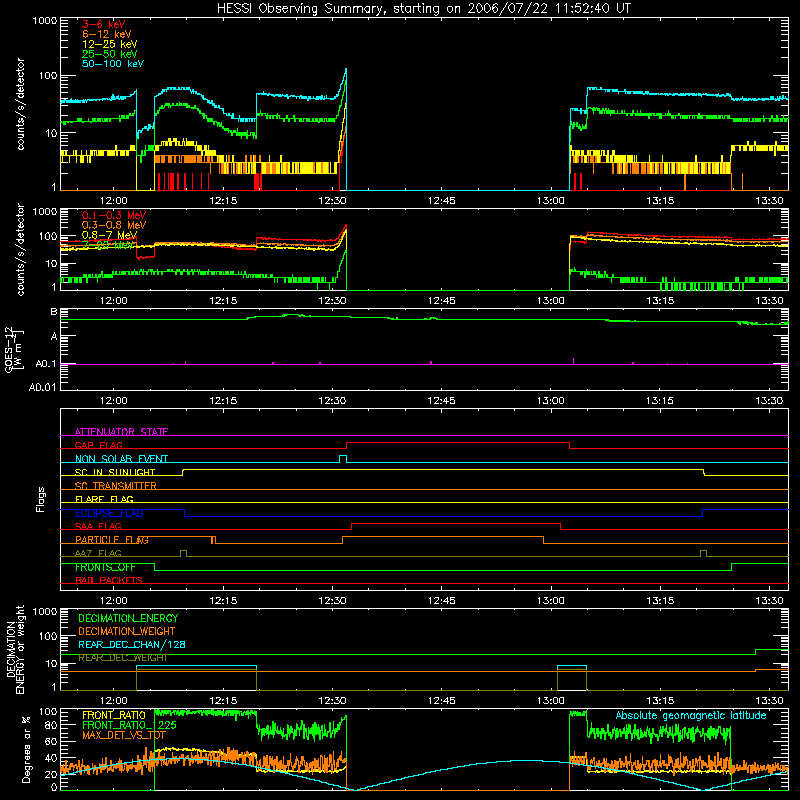This screenshot has width=800, height=800.
Task: Click the NON_SOLAR_EVENT flag label
Action: (x=121, y=459)
